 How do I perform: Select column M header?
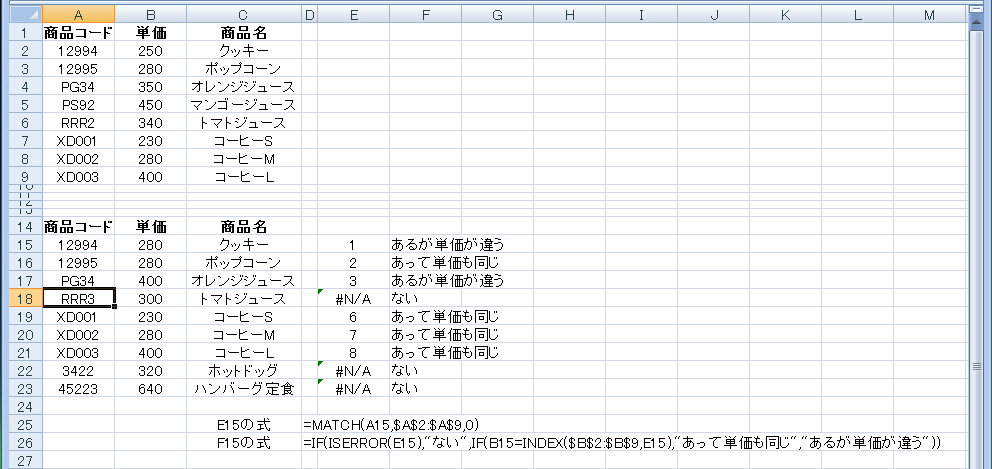click(x=930, y=14)
